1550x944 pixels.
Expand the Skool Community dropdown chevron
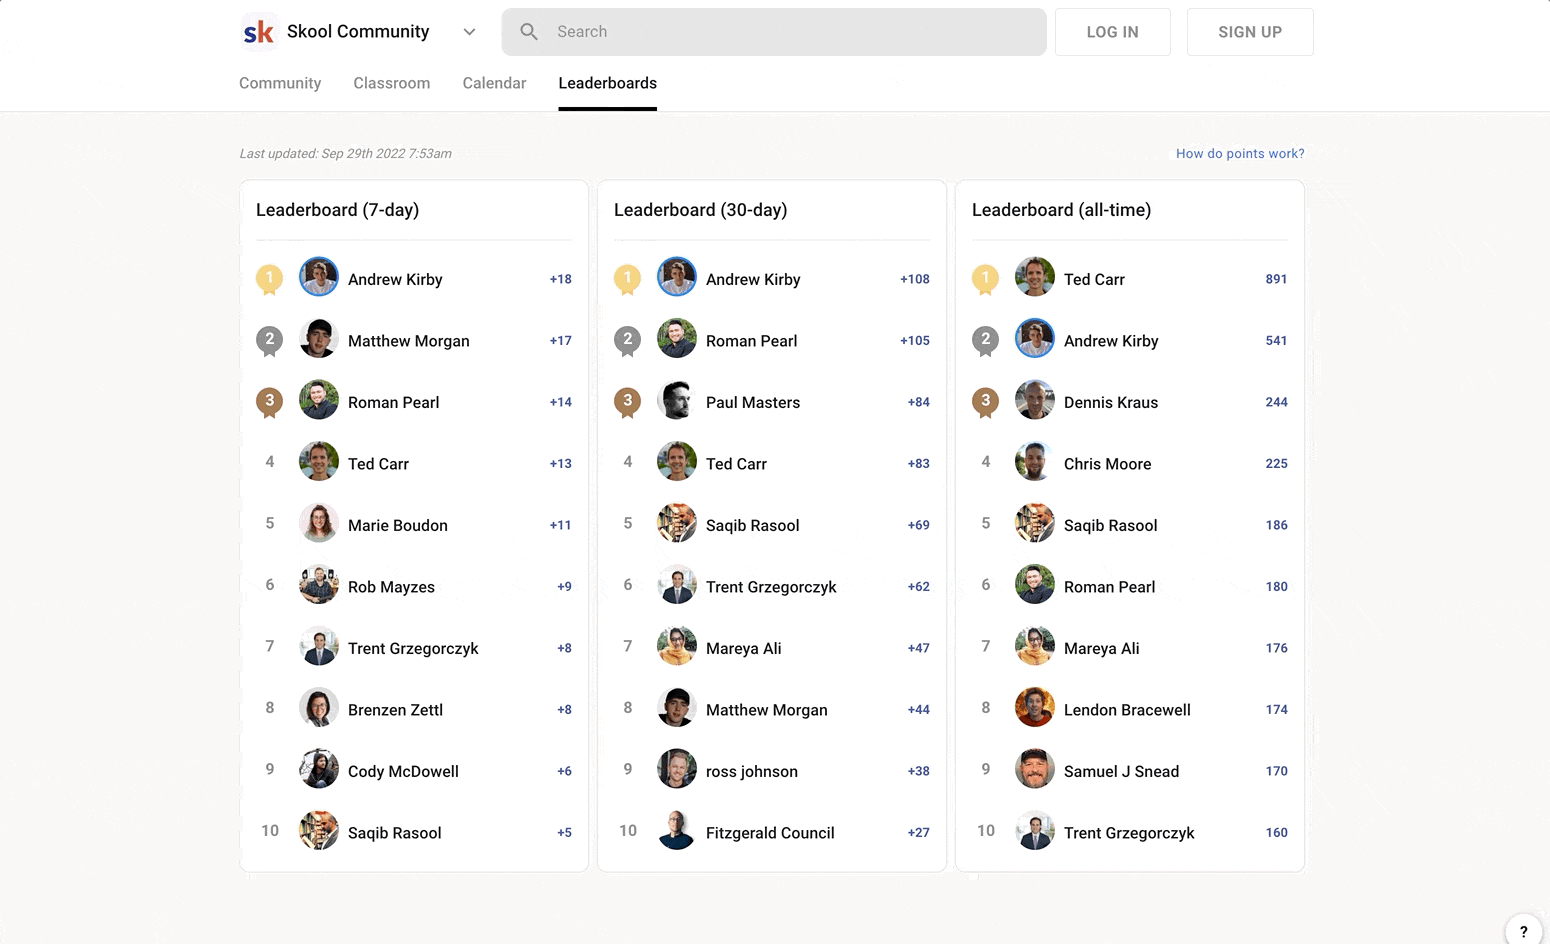(469, 32)
